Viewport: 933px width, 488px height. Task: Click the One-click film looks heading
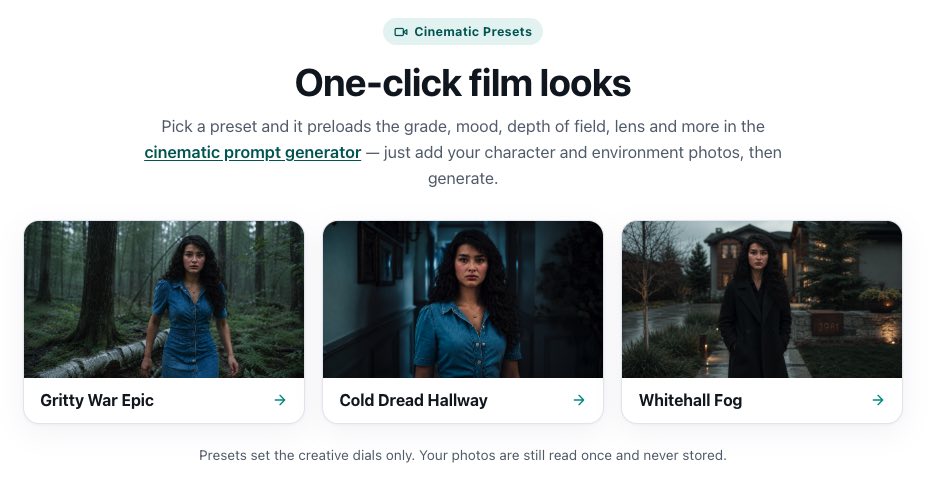(x=463, y=83)
